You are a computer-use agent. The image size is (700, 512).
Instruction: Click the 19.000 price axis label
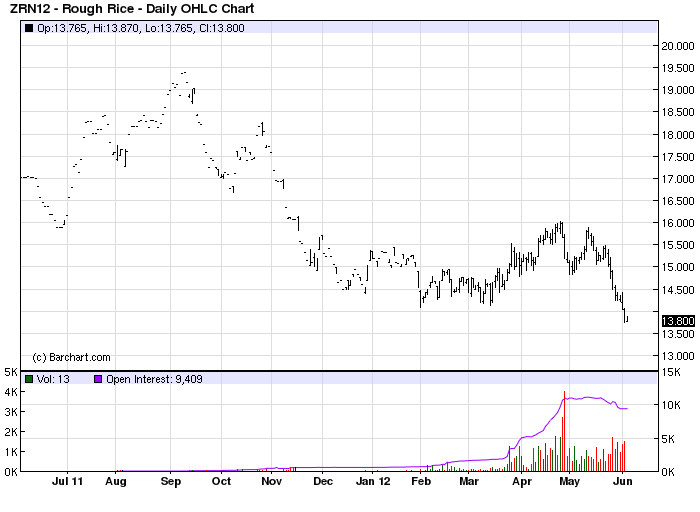coord(678,90)
